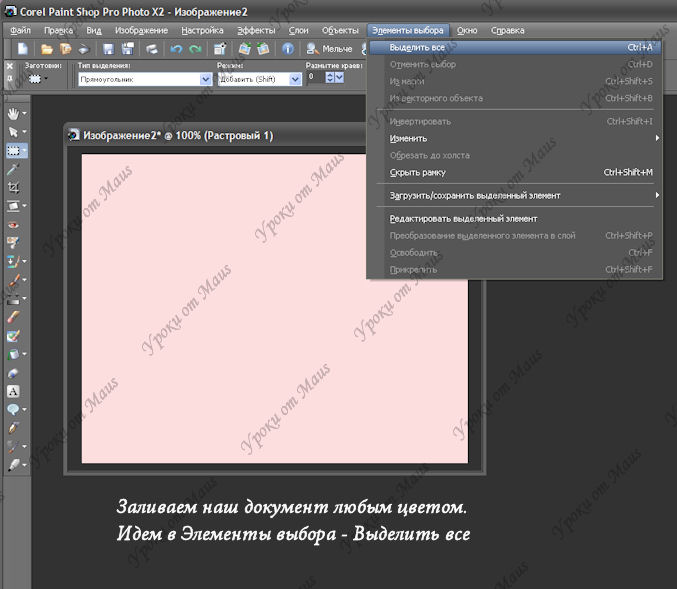Choose the Red Eye tool
The image size is (677, 589).
14,225
